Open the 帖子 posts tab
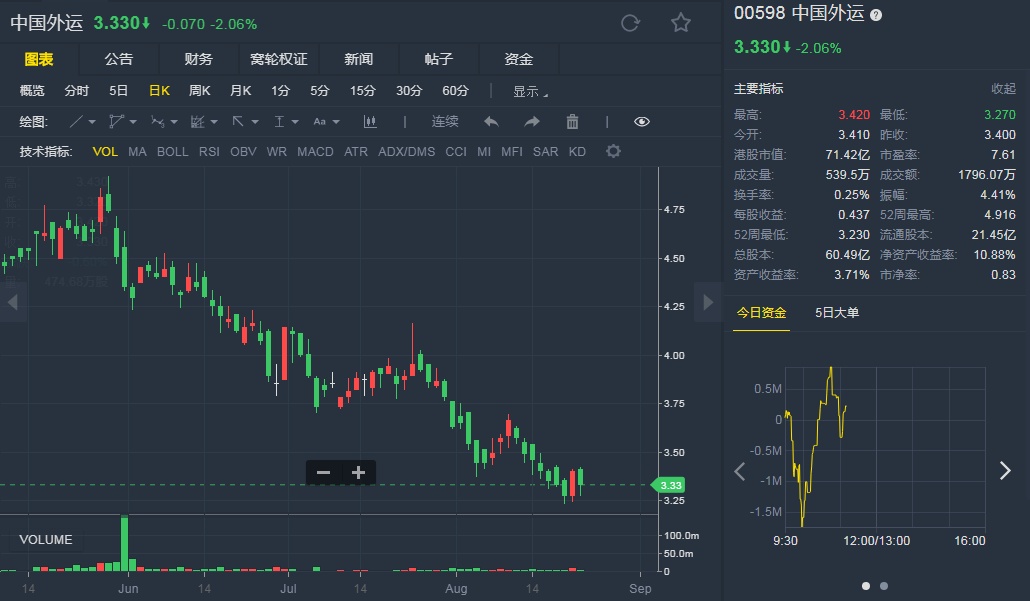 439,59
